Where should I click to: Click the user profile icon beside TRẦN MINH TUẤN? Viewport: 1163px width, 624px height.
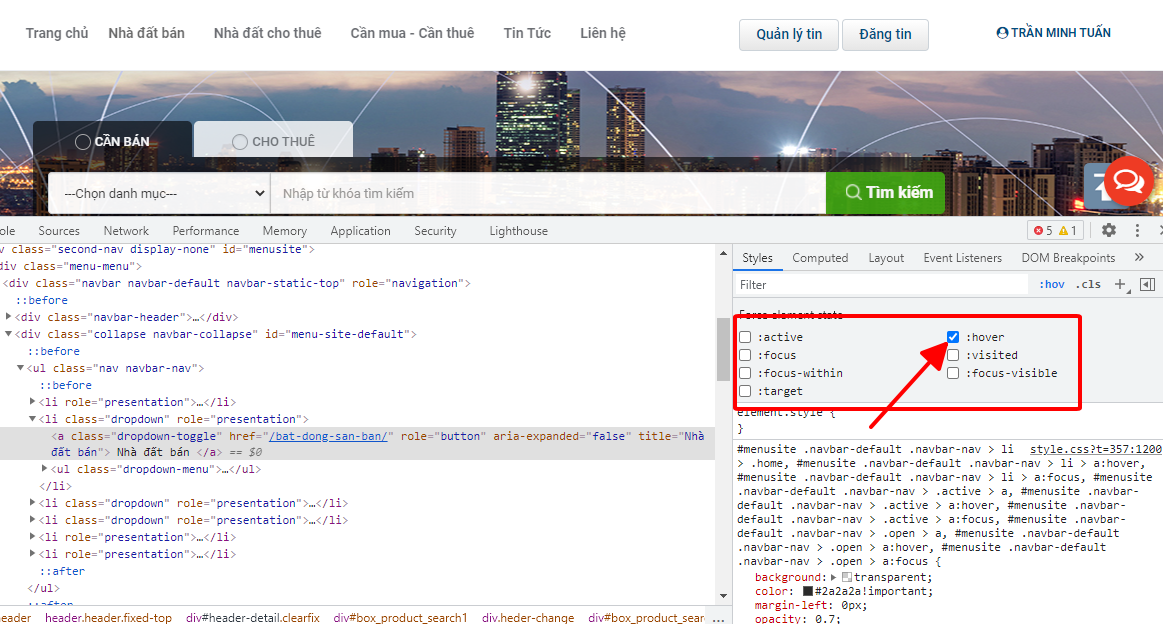point(1002,33)
